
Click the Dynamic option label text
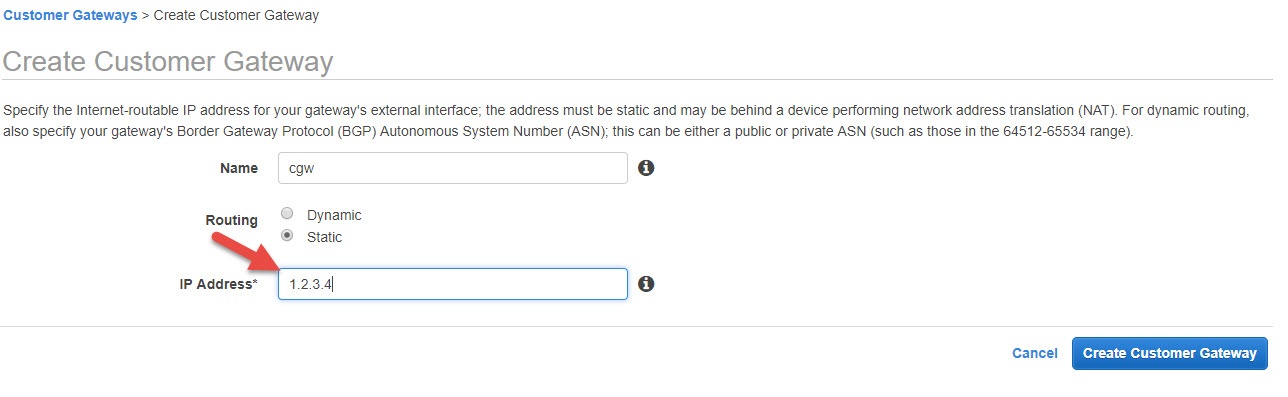click(334, 215)
